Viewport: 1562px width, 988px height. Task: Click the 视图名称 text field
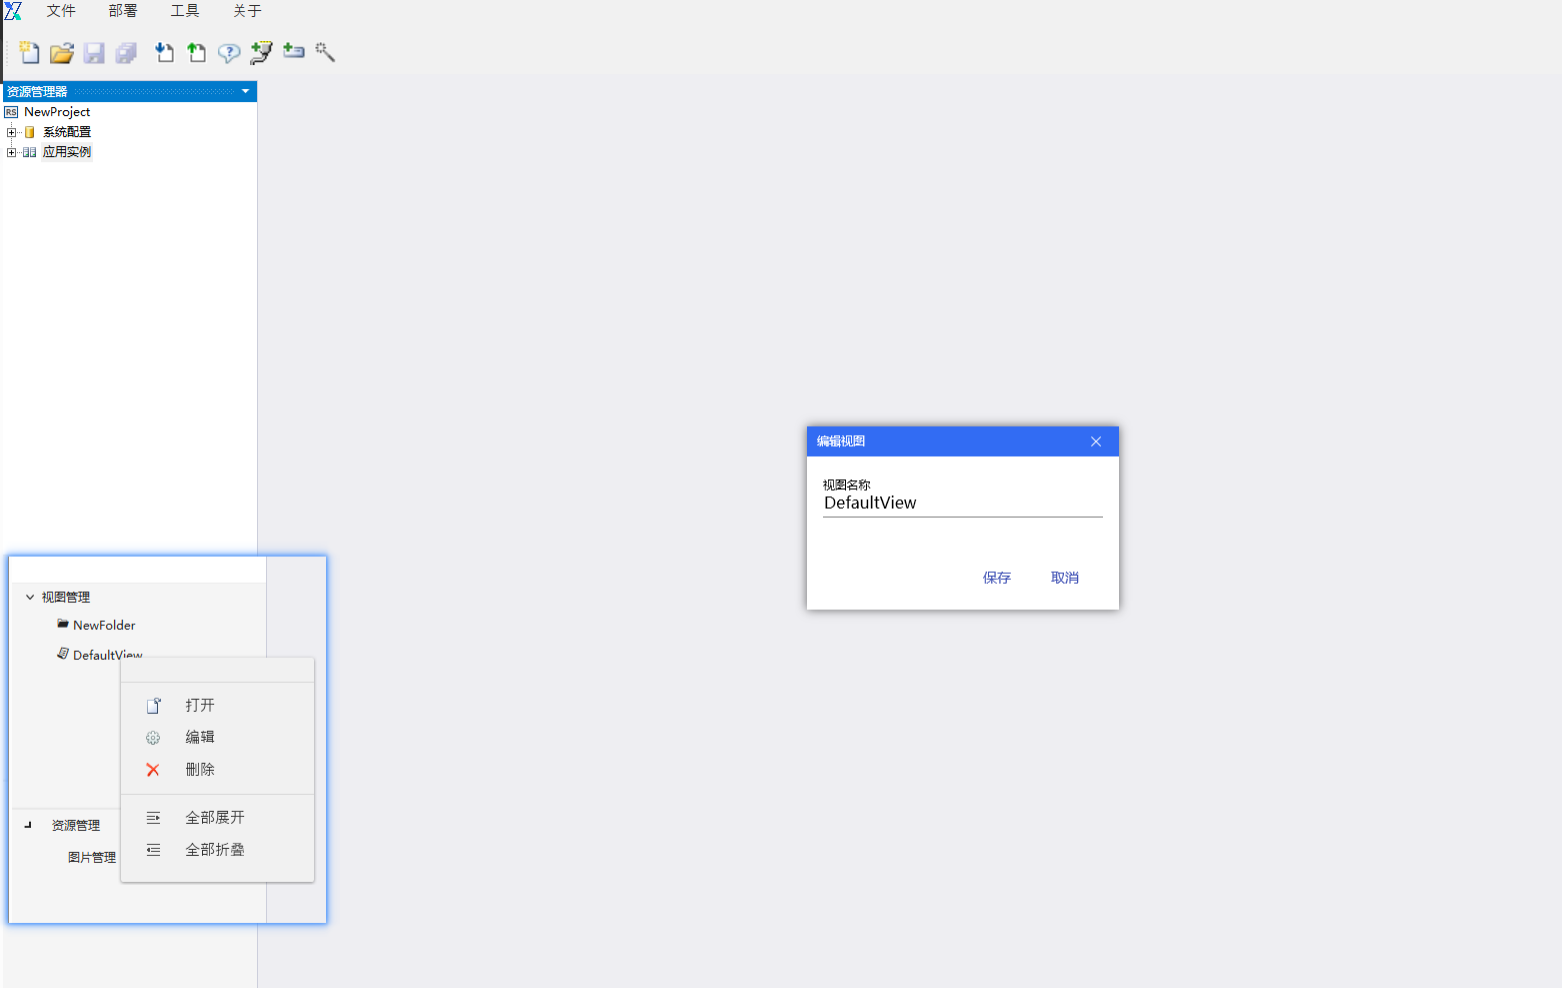pyautogui.click(x=962, y=503)
